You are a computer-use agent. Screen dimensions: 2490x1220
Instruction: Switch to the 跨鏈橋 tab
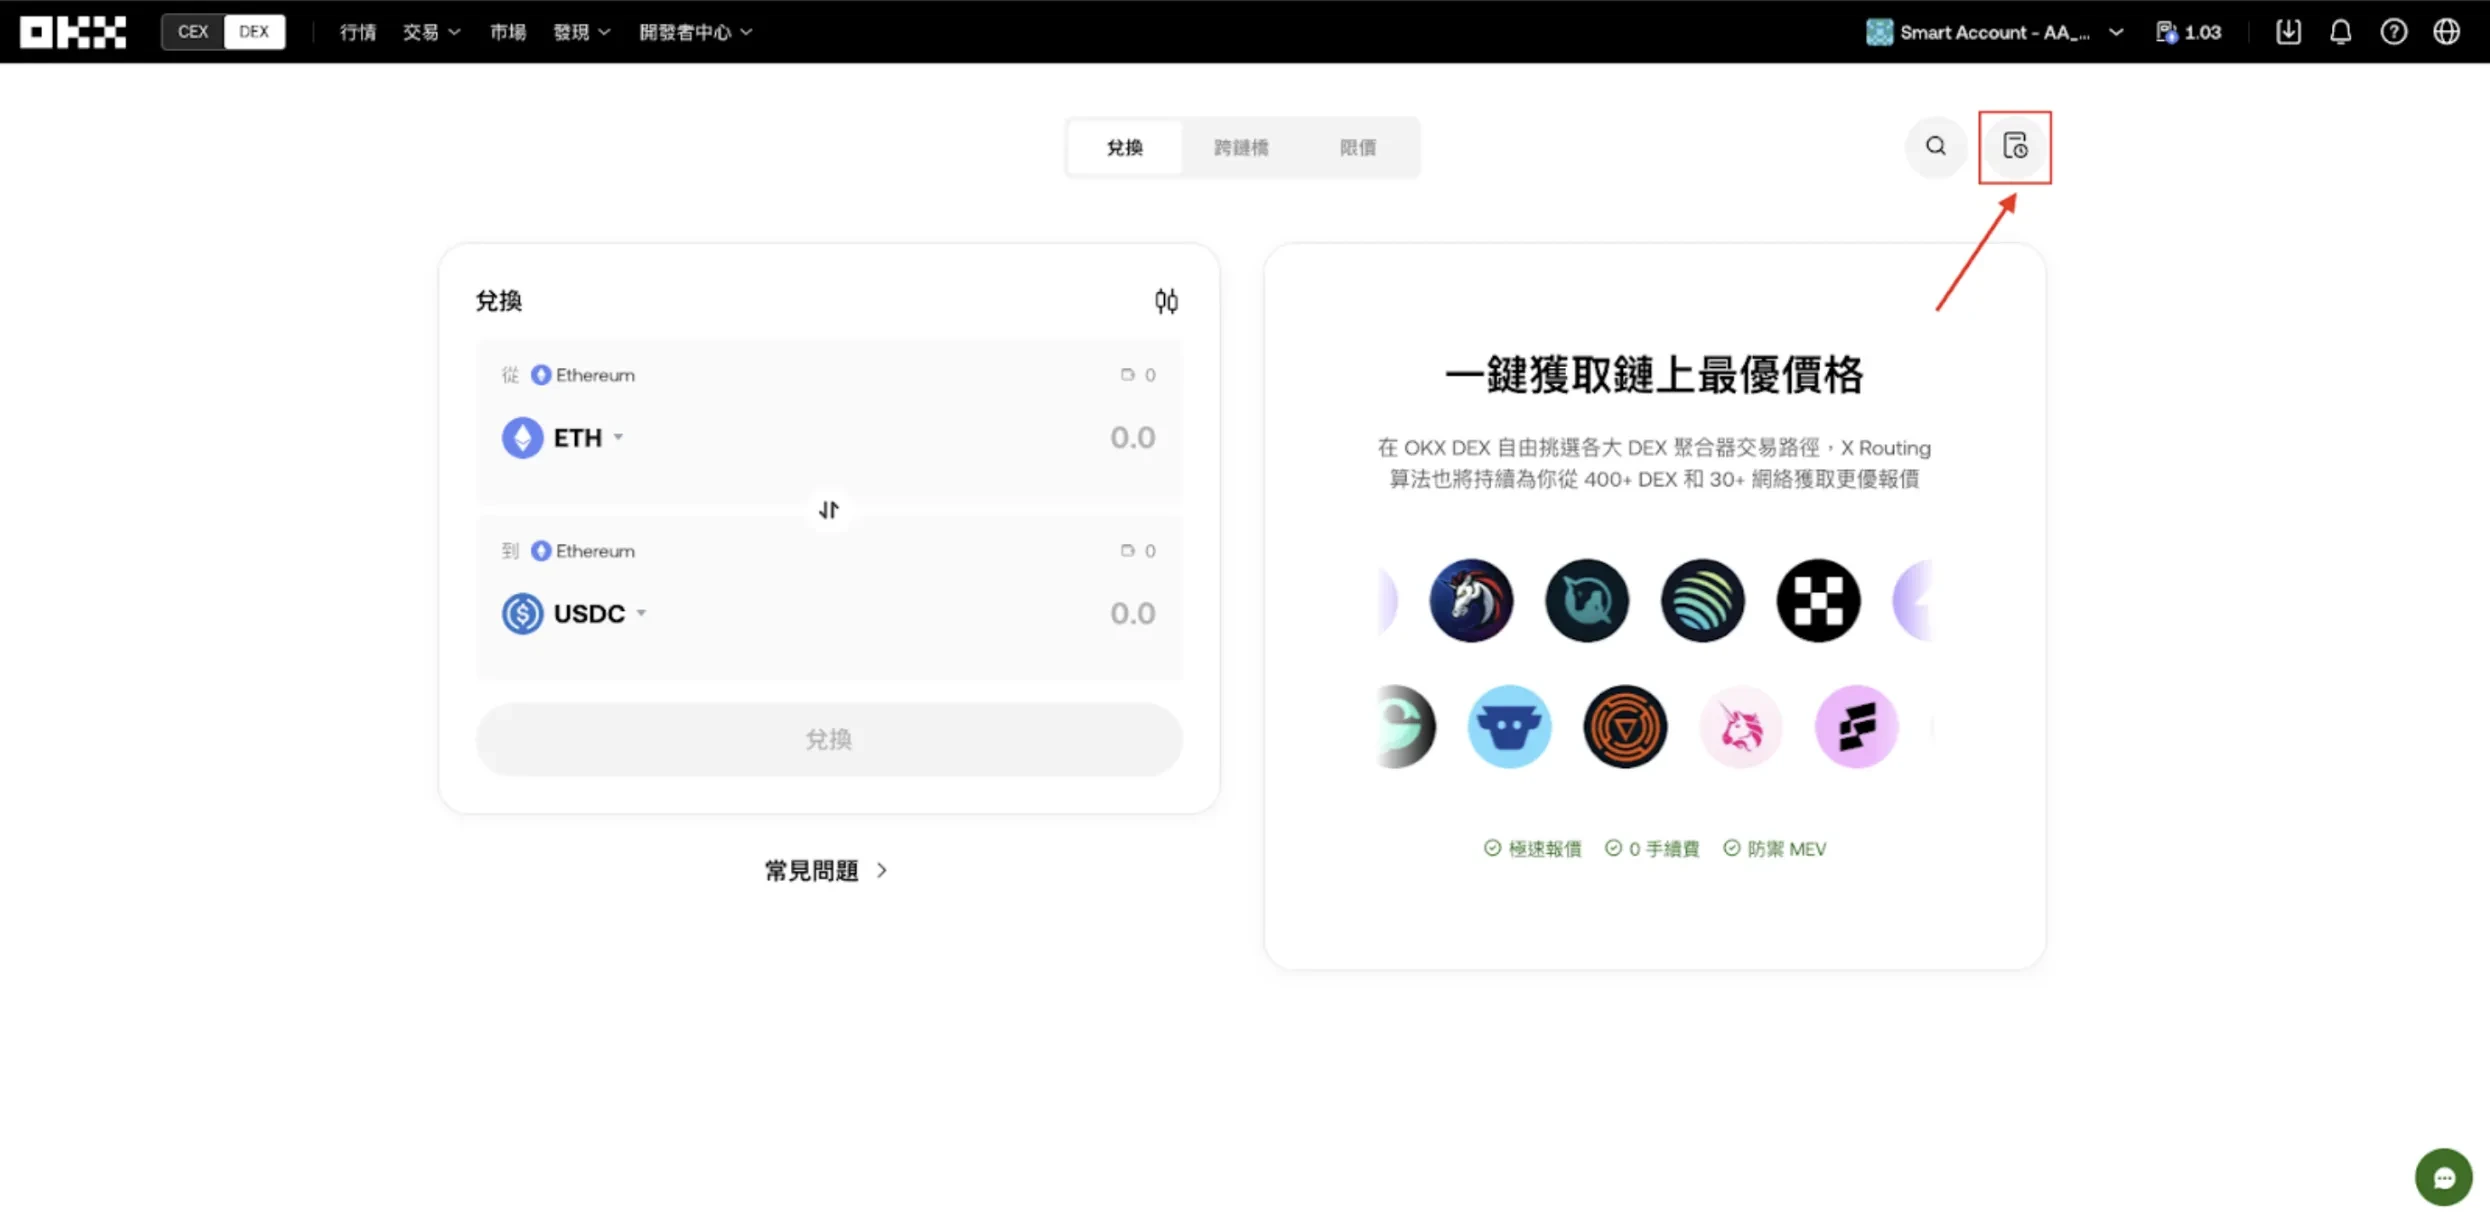click(1242, 147)
